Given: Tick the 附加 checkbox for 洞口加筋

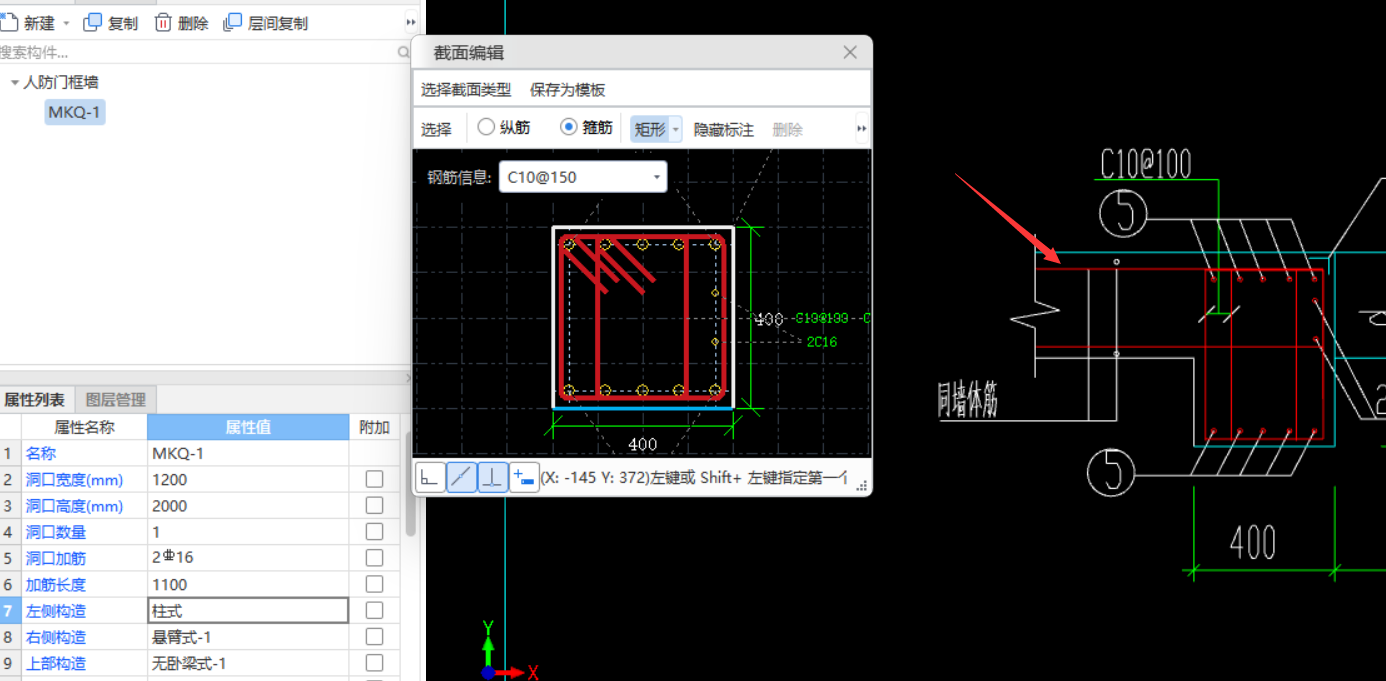Looking at the screenshot, I should 374,557.
